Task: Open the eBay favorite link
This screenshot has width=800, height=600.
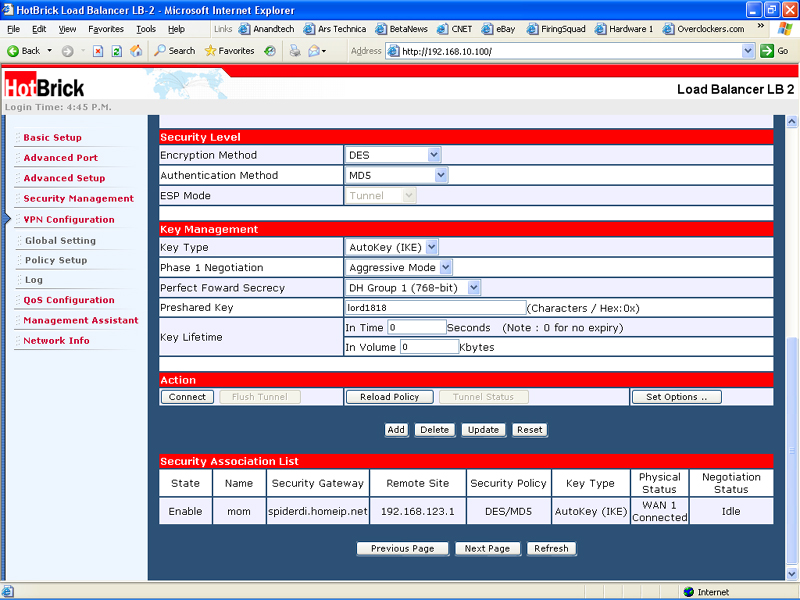Action: click(498, 29)
